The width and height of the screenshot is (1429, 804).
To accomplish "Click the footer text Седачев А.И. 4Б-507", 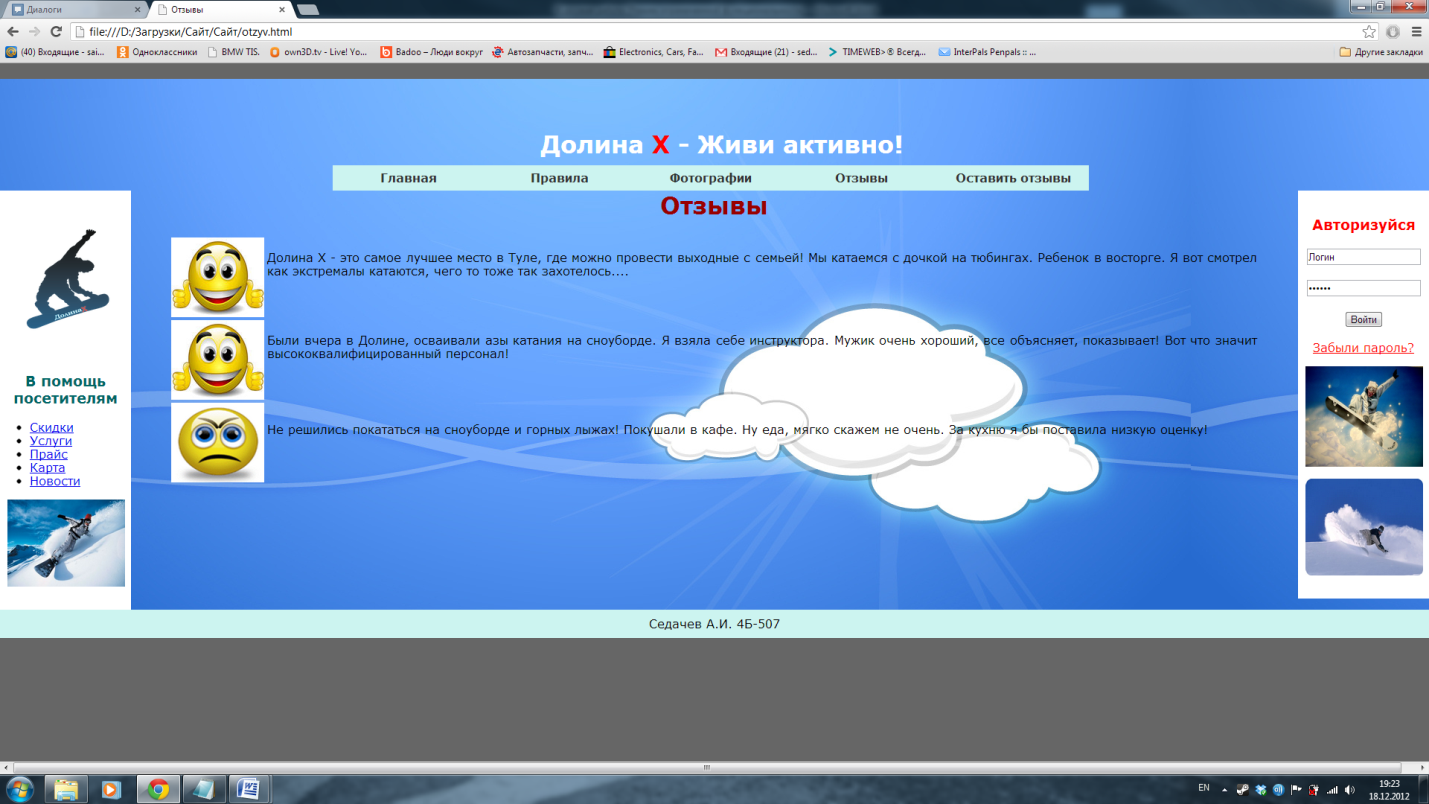I will [x=714, y=624].
